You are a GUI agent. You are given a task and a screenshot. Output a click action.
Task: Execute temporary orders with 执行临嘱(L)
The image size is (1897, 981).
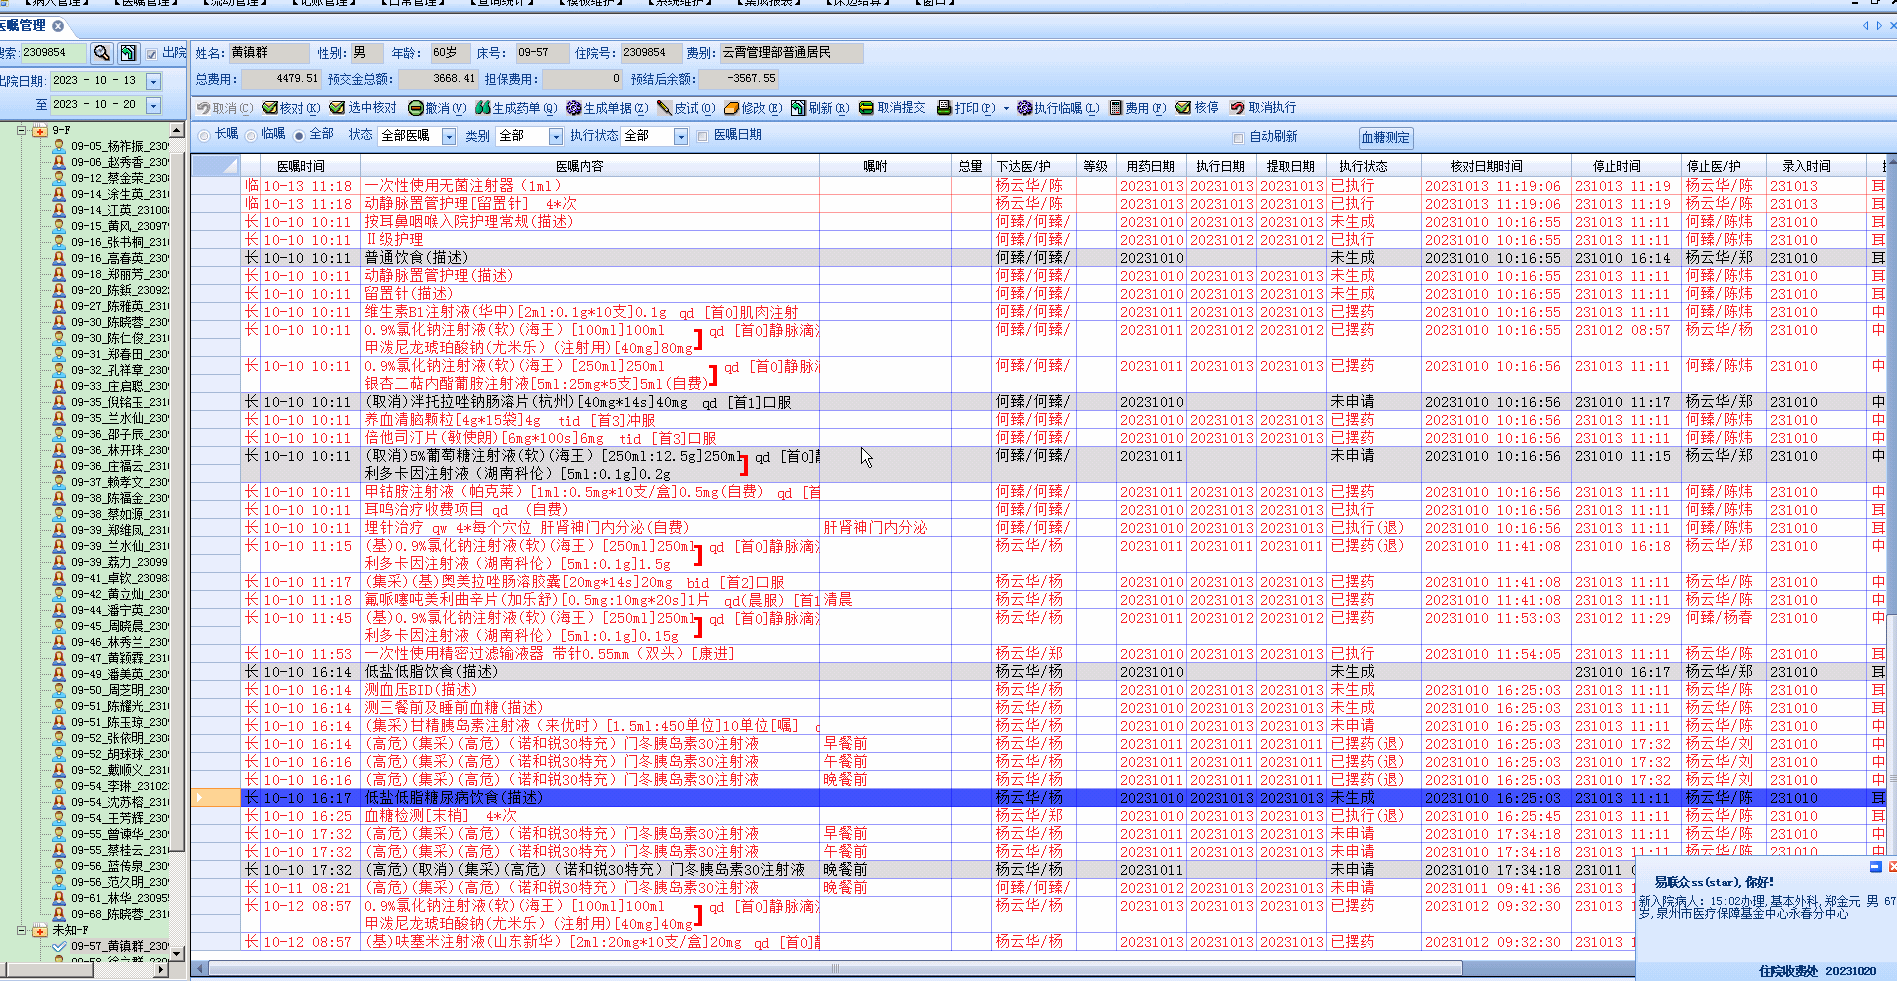1058,108
